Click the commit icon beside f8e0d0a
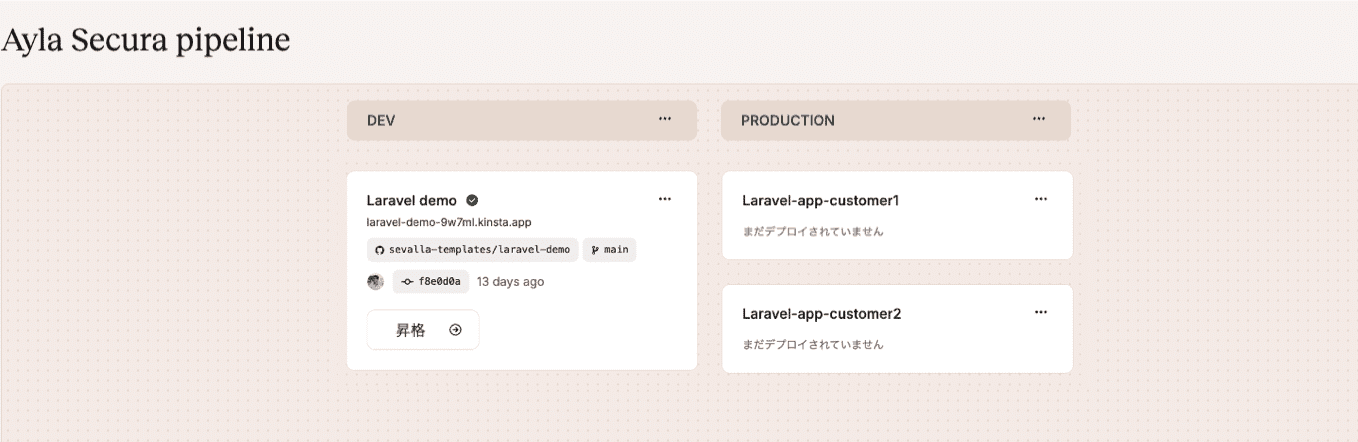Screen dimensions: 1358x442 tap(407, 282)
